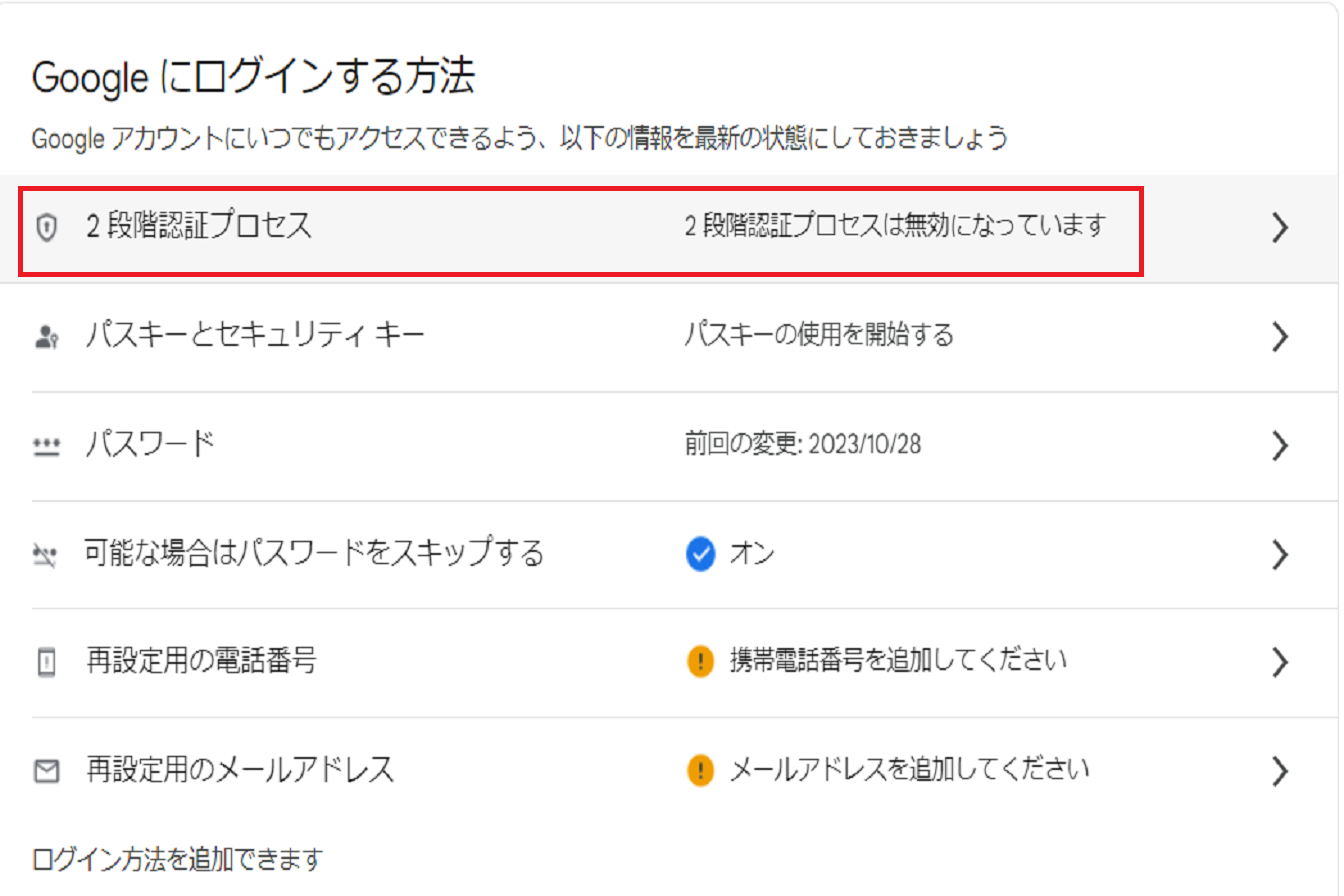Click the orange warning icon beside 携帯電話番号を追加してください
Screen dimensions: 1344x896
[701, 661]
